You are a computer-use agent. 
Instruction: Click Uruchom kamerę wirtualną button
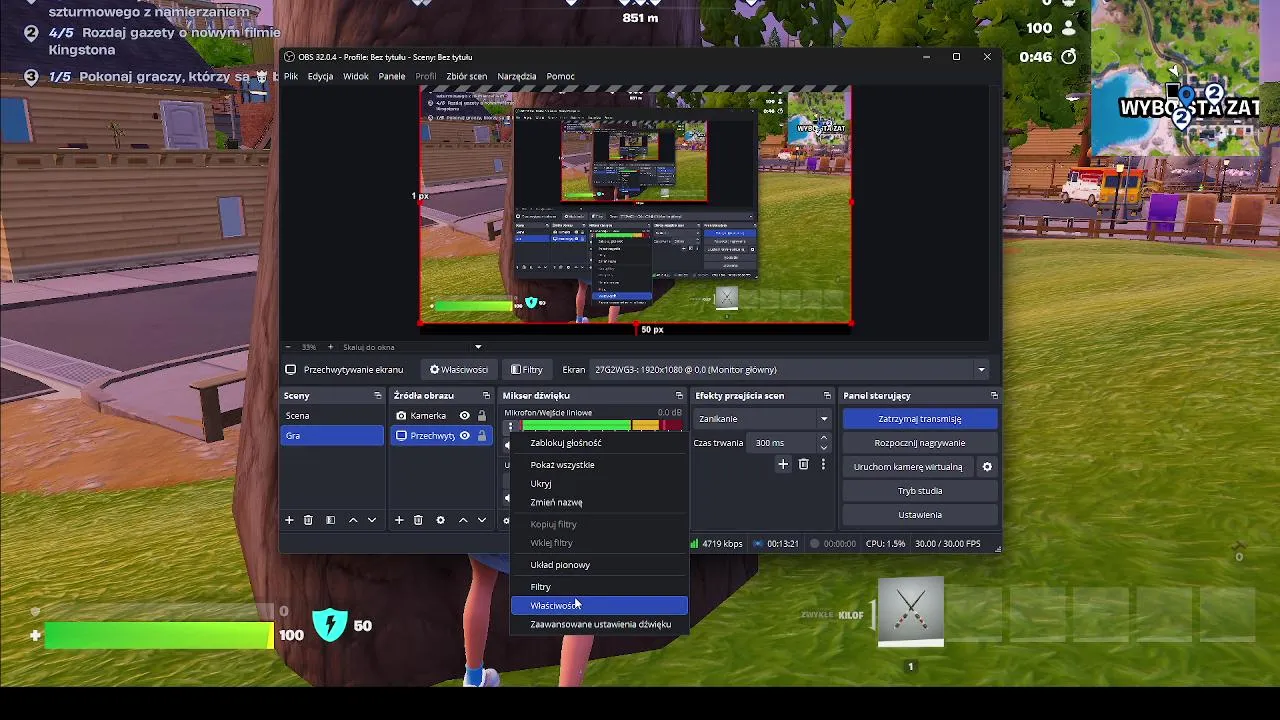[908, 467]
